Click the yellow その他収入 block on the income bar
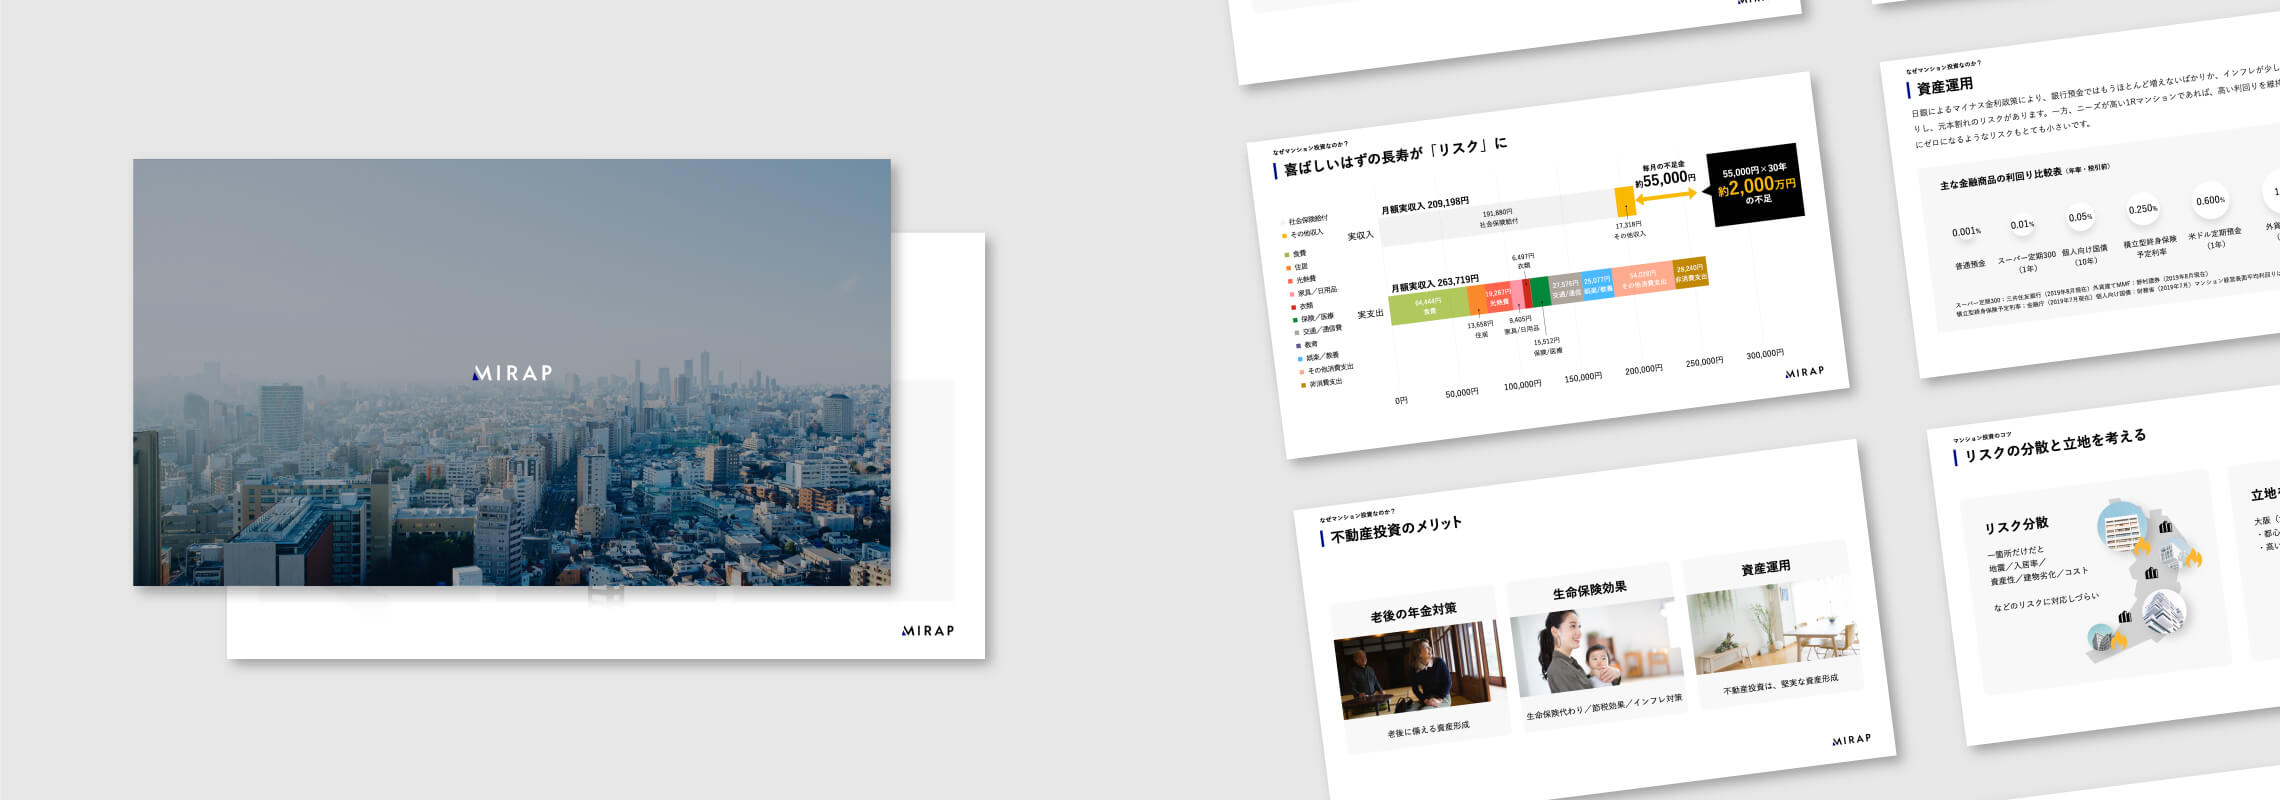Screen dimensions: 2280x800 point(1625,202)
